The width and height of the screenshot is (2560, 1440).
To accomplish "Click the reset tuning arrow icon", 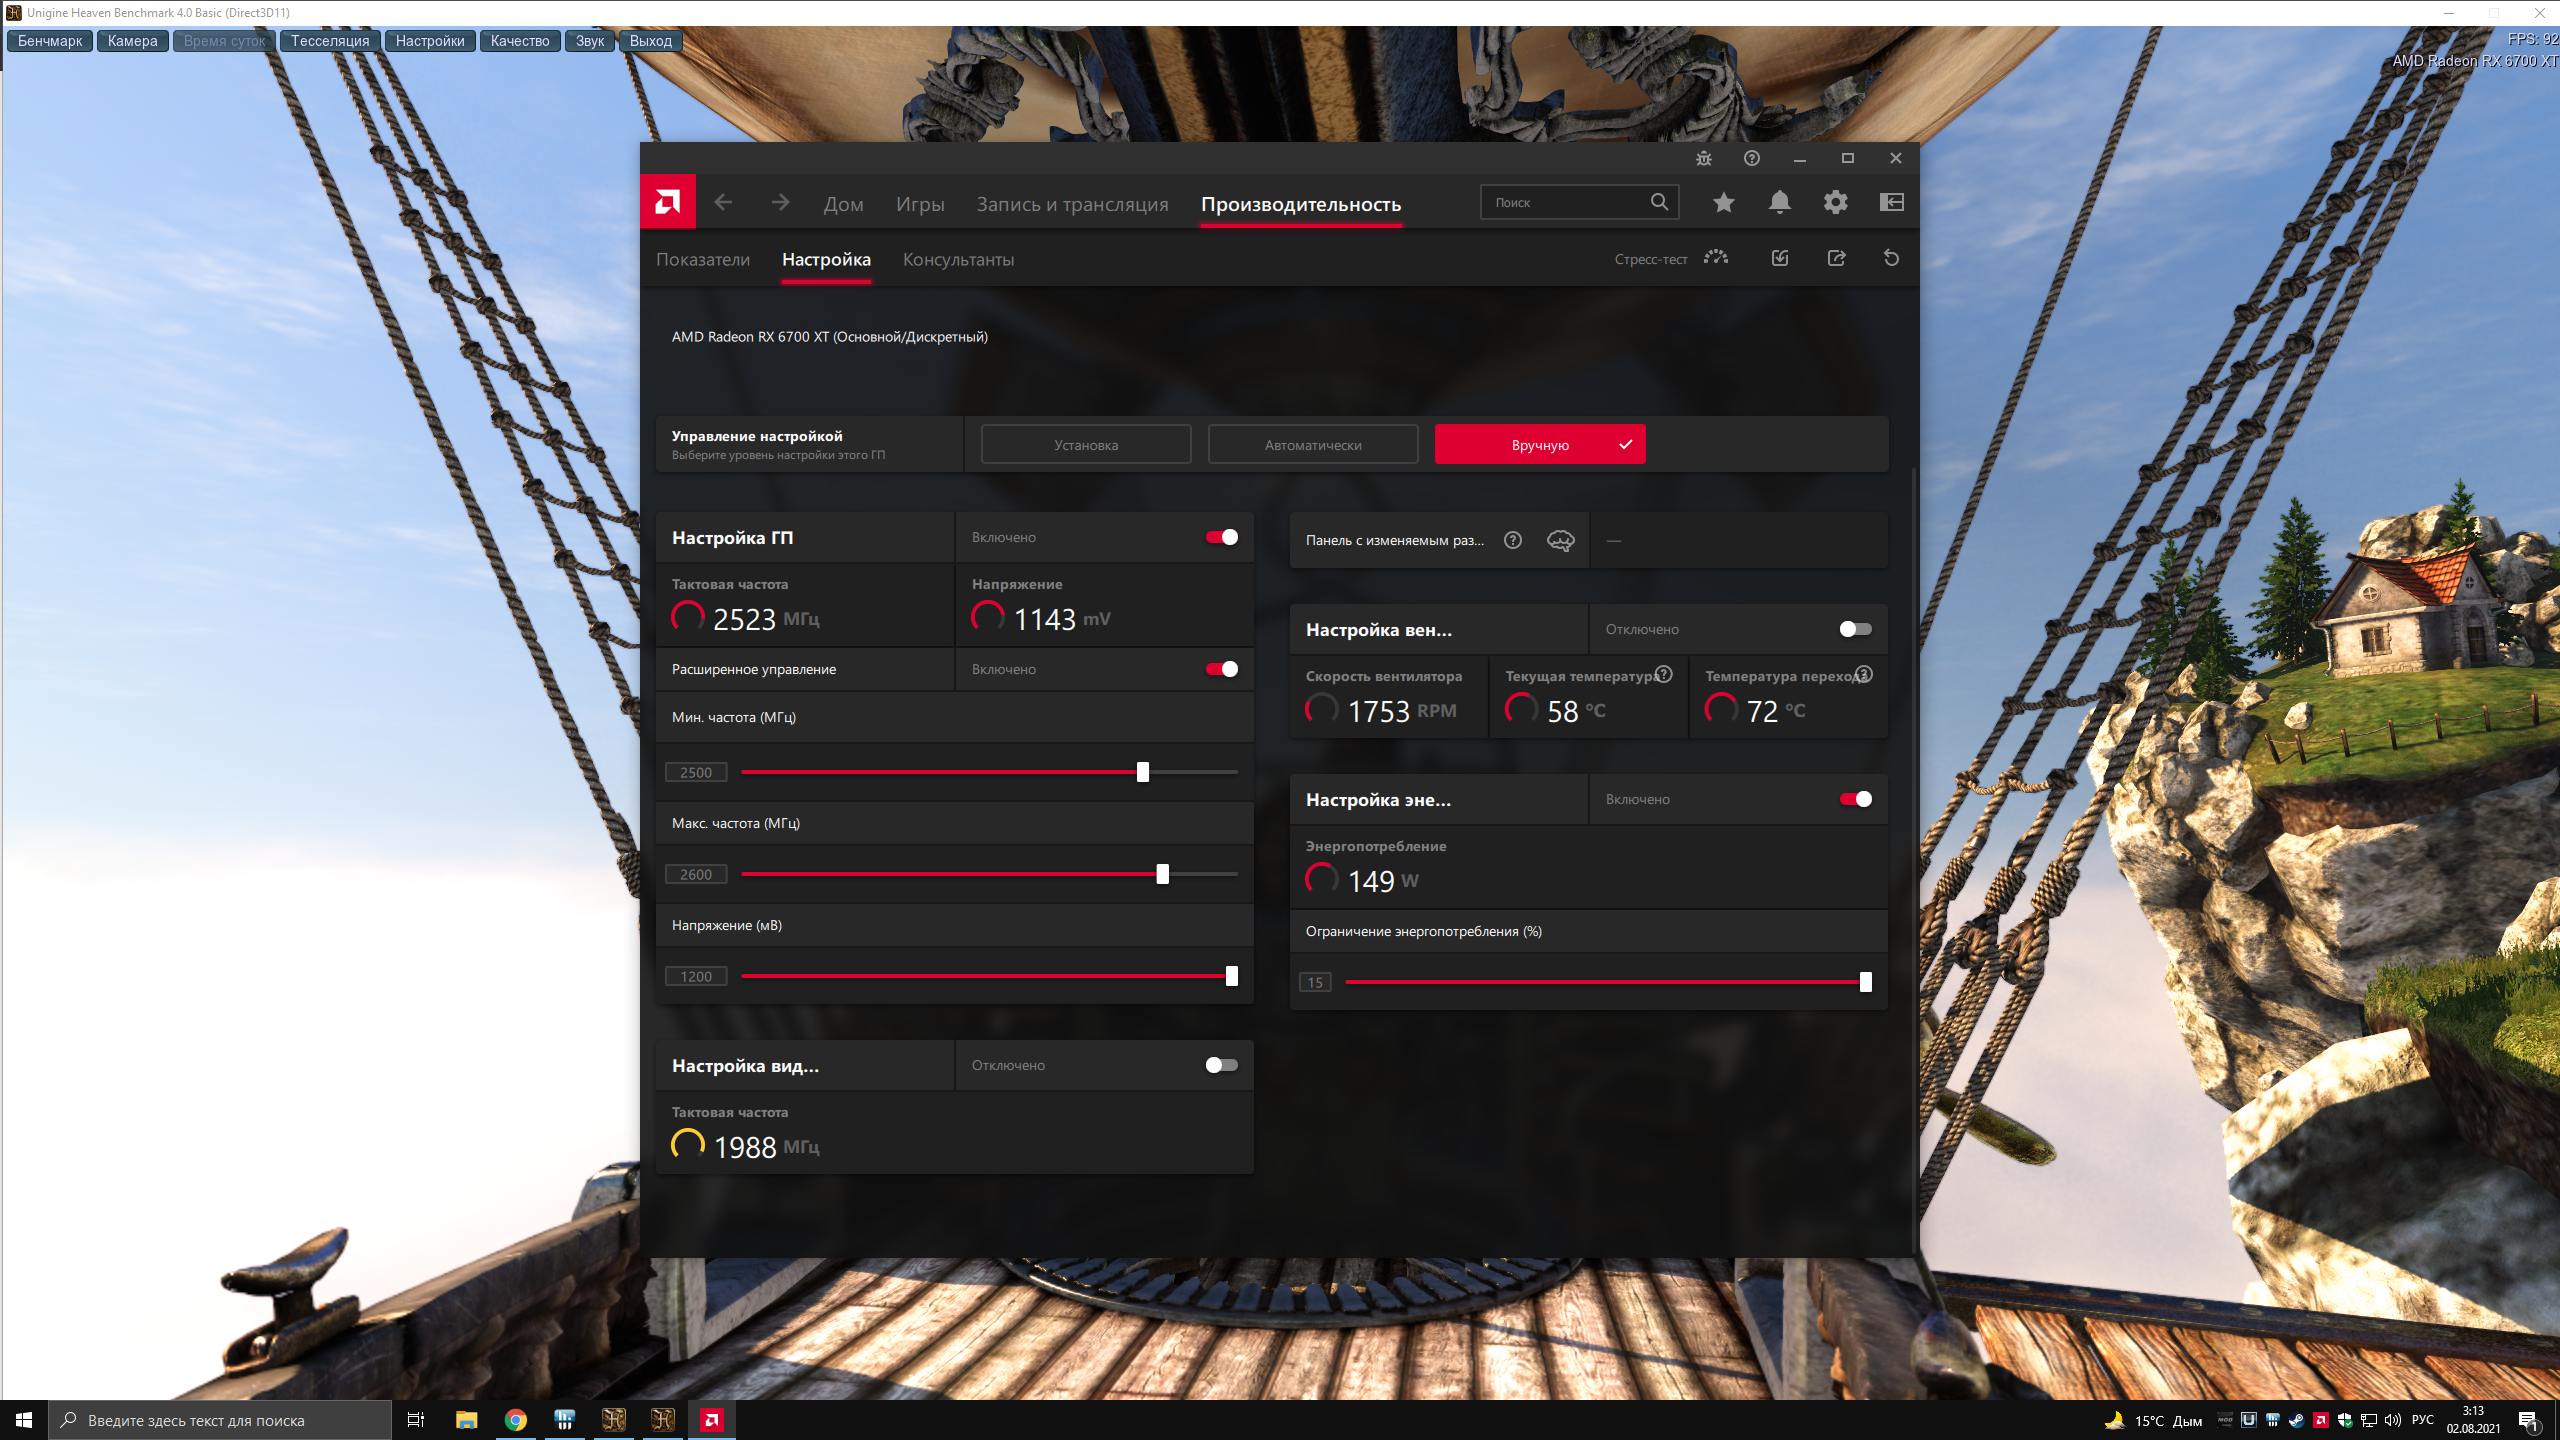I will (x=1891, y=258).
